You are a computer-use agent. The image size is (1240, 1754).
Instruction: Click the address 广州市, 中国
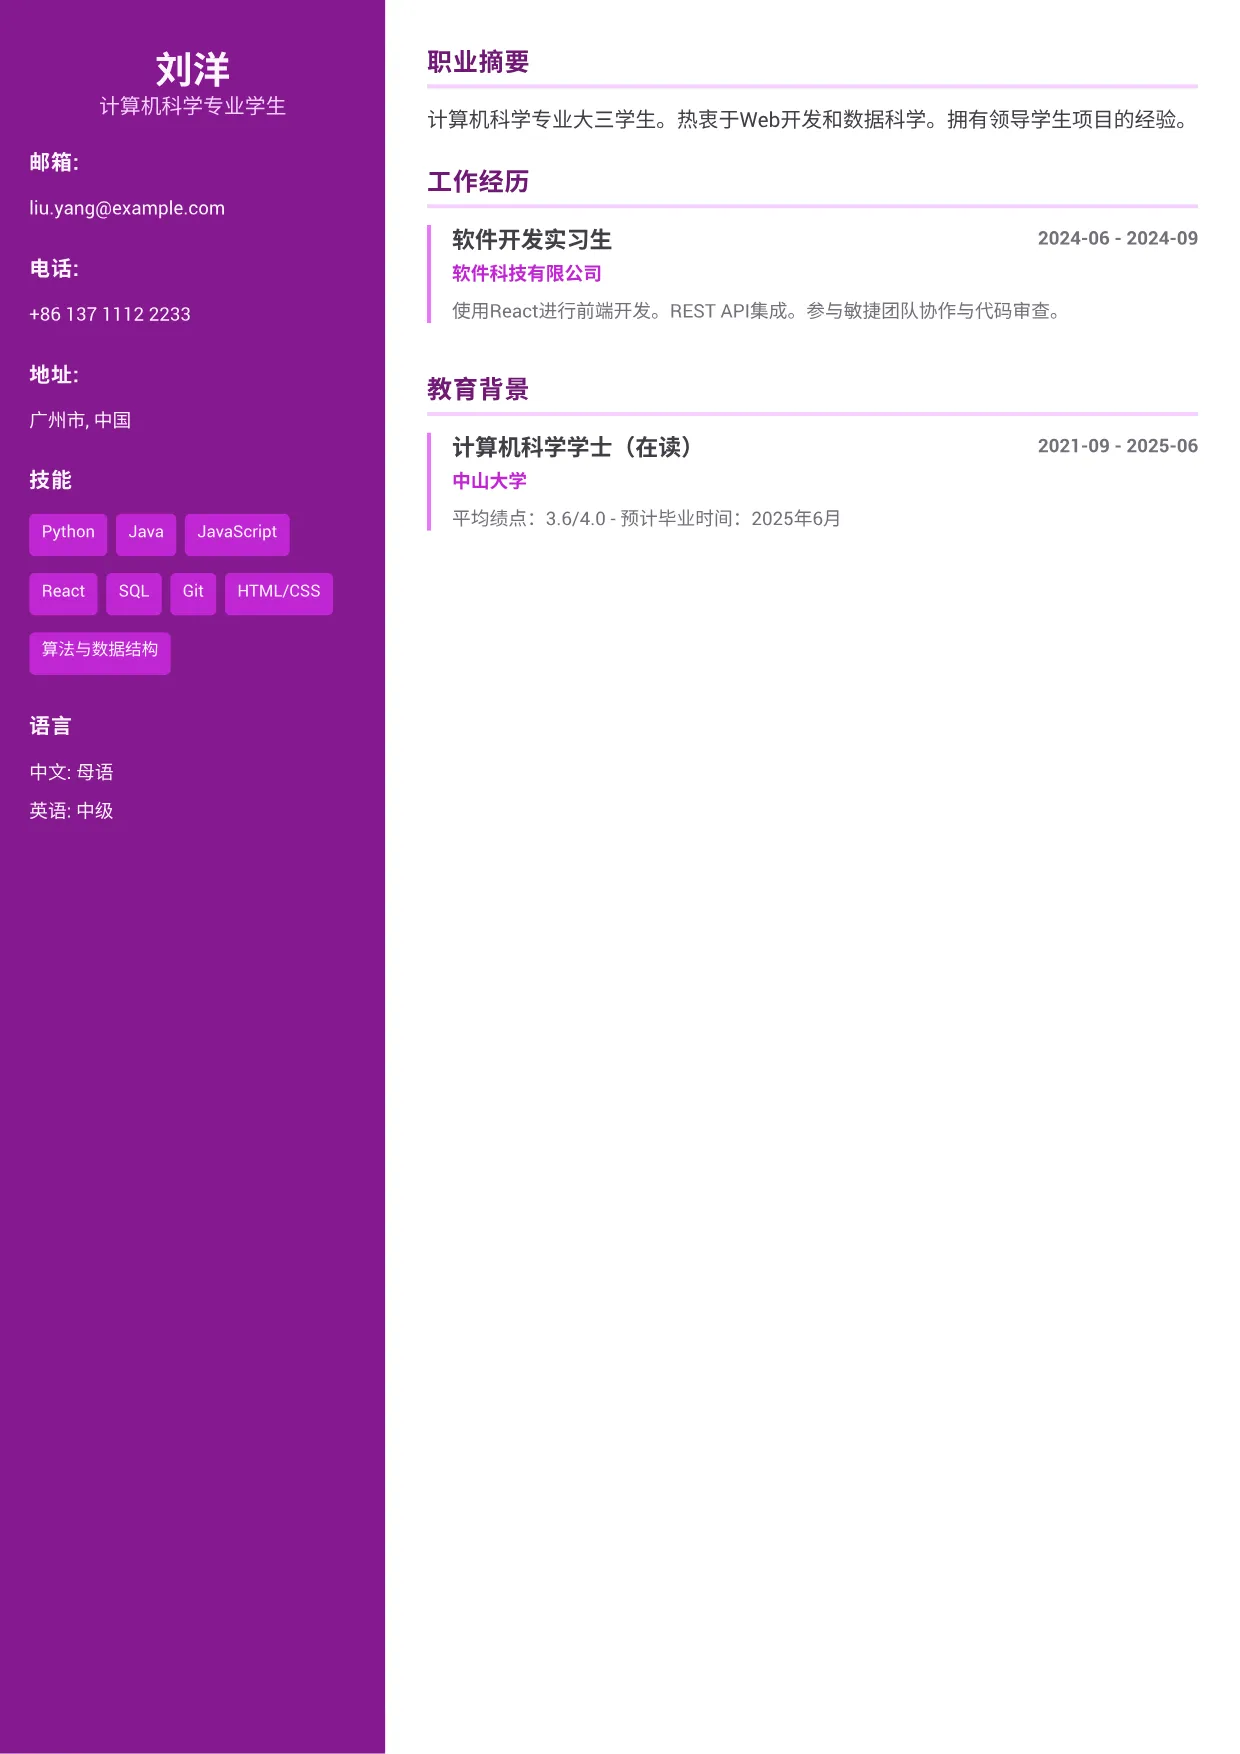click(80, 420)
